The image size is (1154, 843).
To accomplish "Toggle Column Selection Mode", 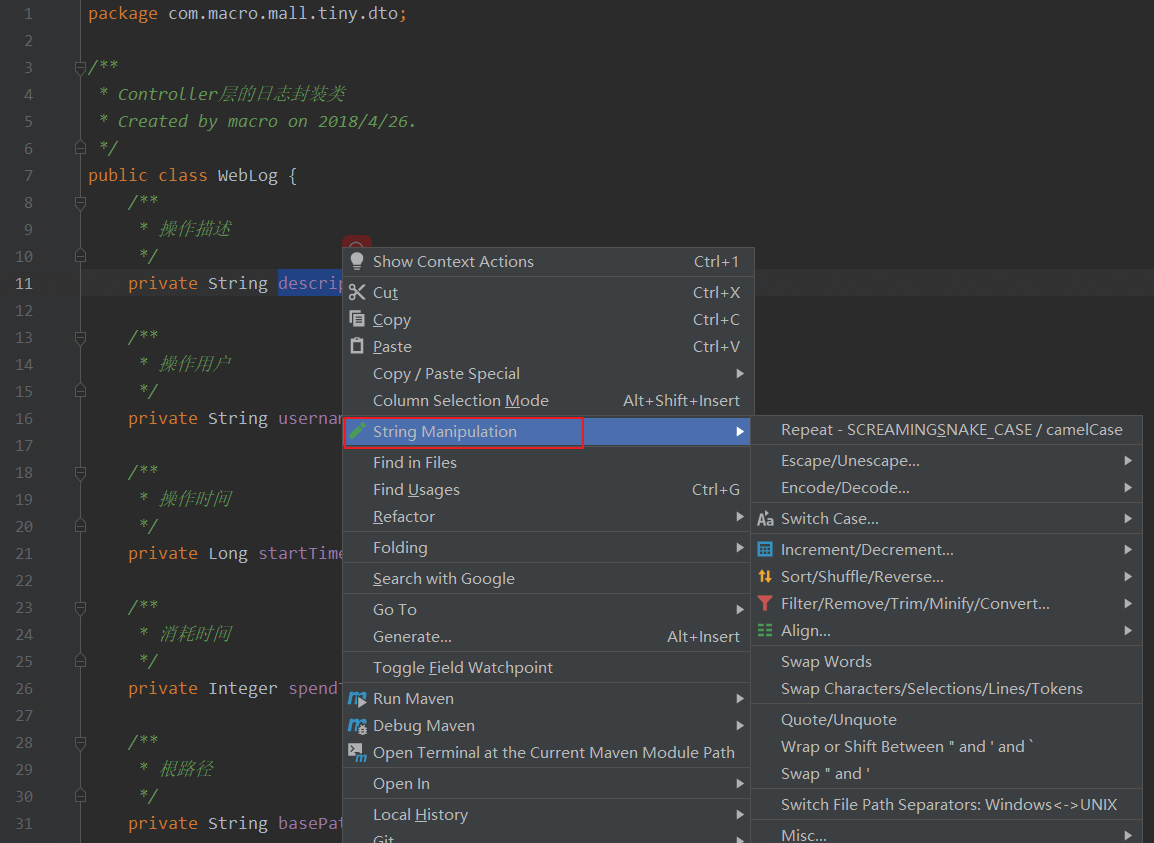I will pos(548,401).
